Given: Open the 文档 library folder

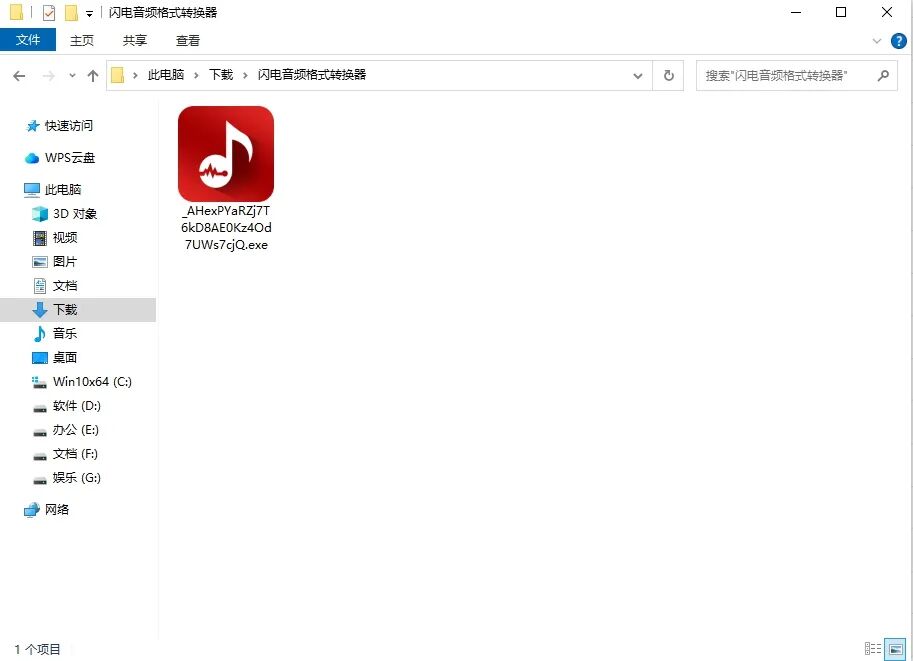Looking at the screenshot, I should point(65,285).
